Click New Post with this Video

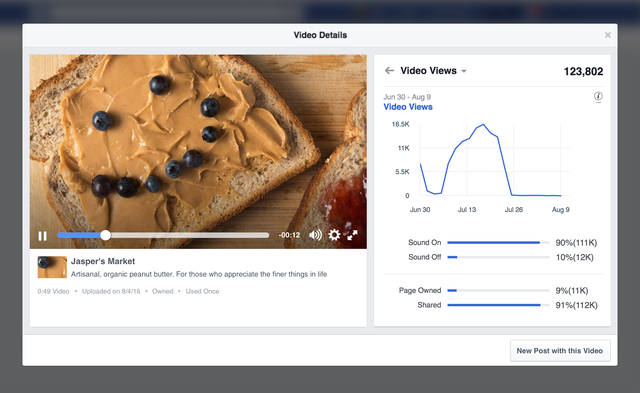coord(560,351)
